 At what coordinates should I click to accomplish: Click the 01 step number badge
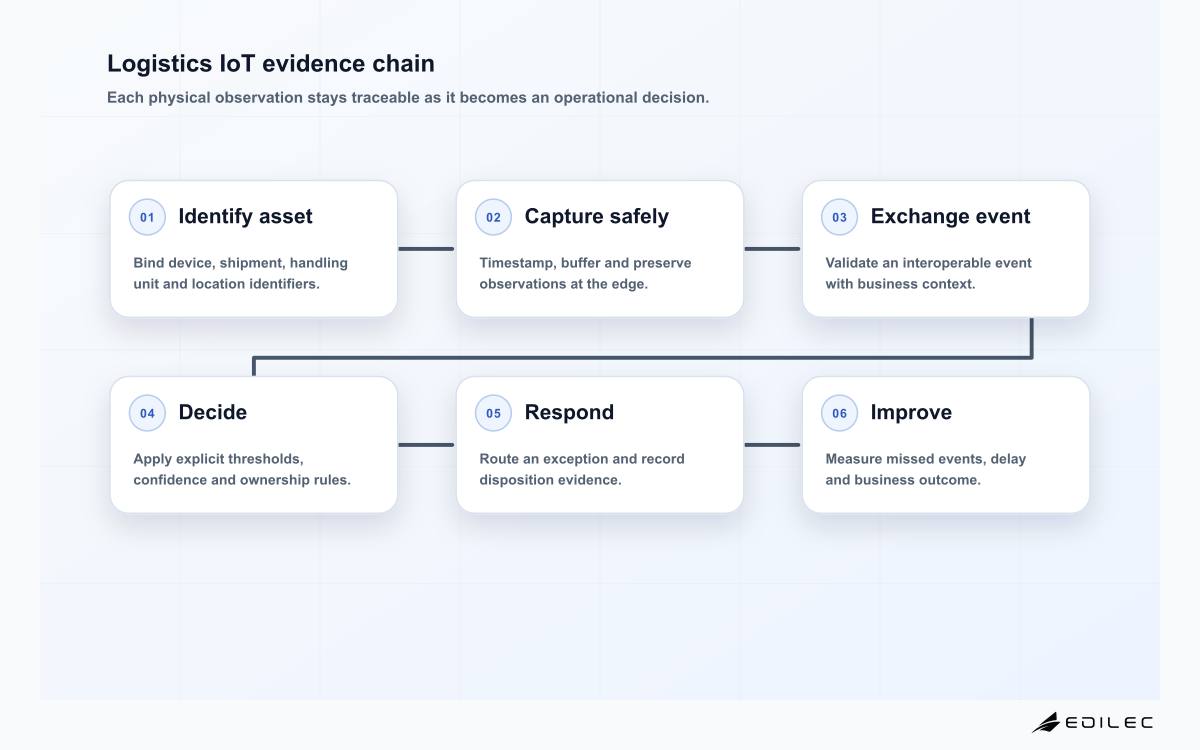click(x=147, y=217)
